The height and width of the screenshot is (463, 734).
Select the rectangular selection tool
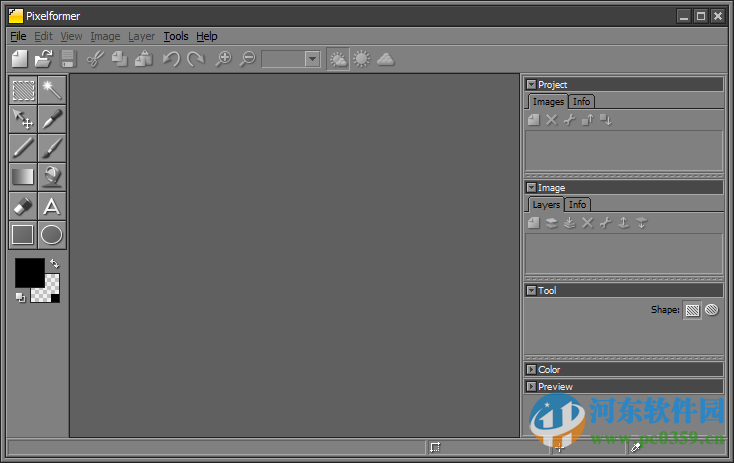(x=23, y=90)
